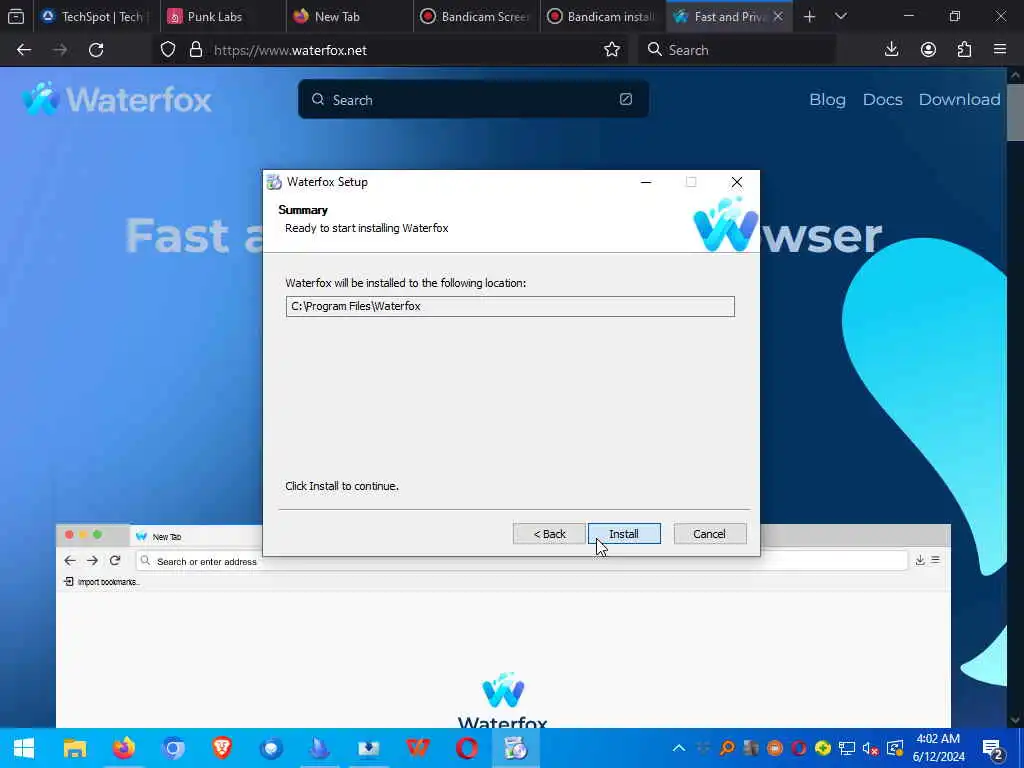Switch to the Bandicam install tab
The height and width of the screenshot is (768, 1024).
(601, 17)
